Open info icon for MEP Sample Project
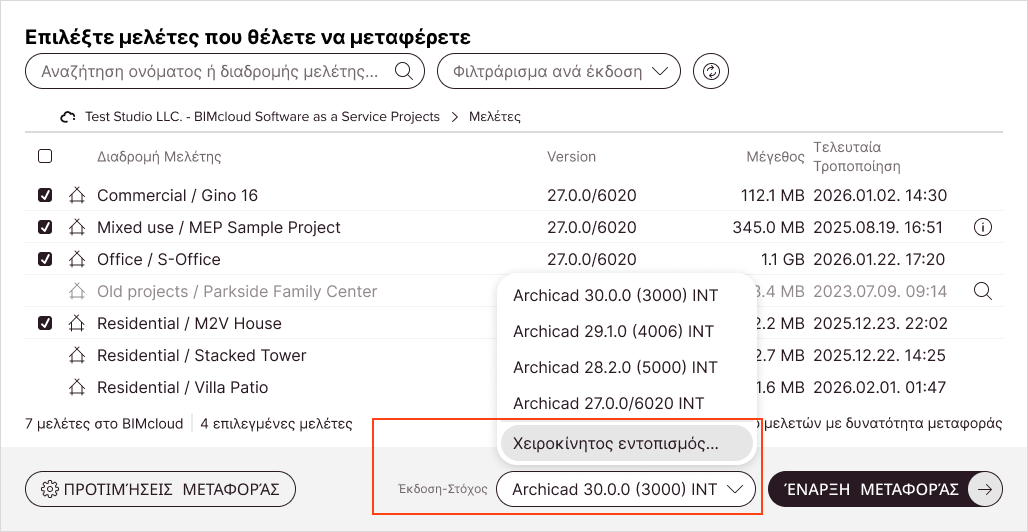Viewport: 1028px width, 532px height. (983, 228)
